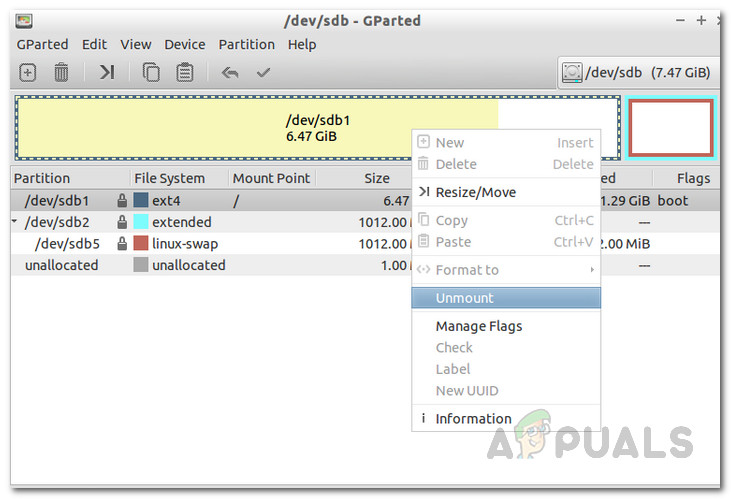Click the trash icon in context menu Delete
This screenshot has width=731, height=499.
point(423,164)
